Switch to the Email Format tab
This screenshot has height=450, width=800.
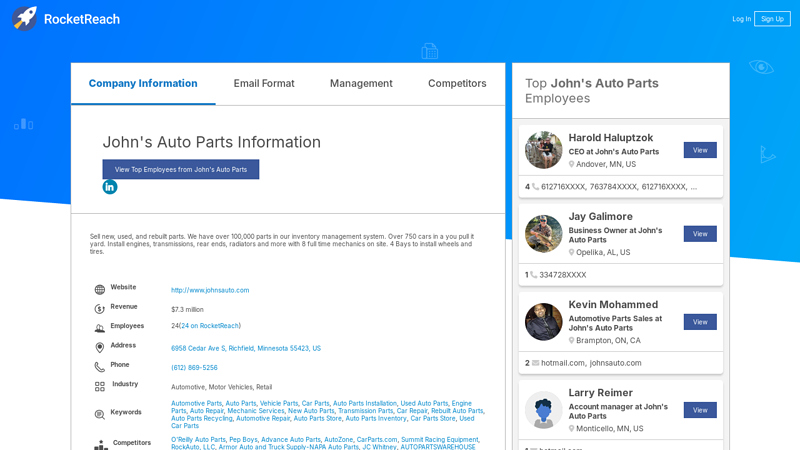click(264, 83)
